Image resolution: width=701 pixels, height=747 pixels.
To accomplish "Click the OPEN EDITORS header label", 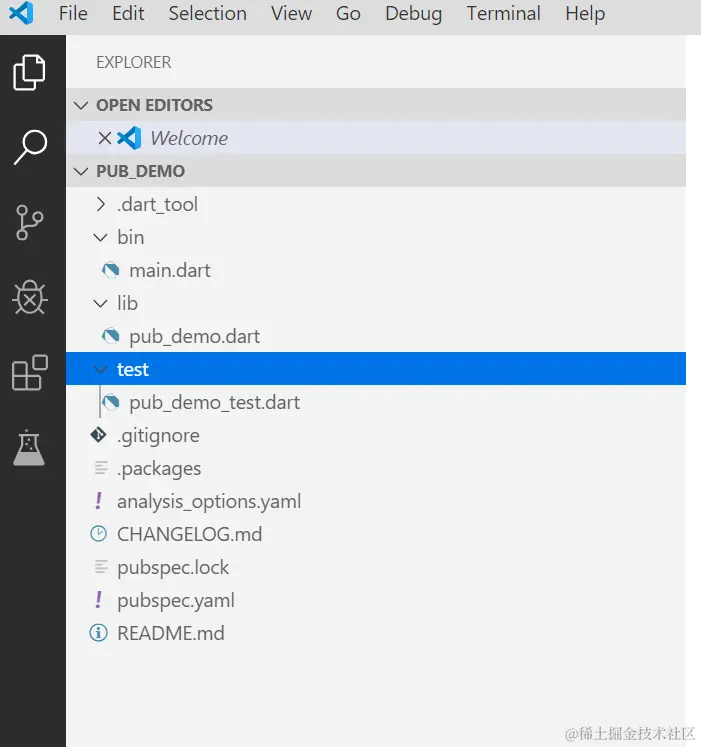I will coord(154,105).
